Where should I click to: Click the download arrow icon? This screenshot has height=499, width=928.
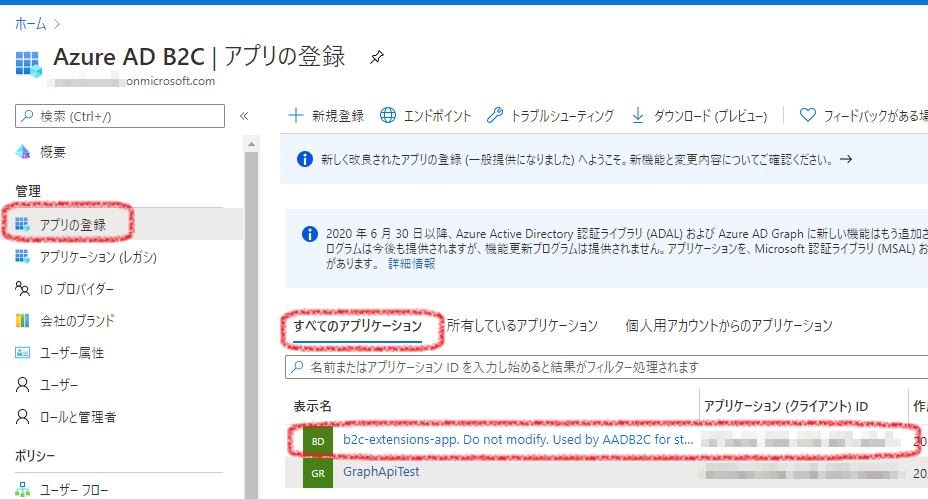[x=638, y=115]
